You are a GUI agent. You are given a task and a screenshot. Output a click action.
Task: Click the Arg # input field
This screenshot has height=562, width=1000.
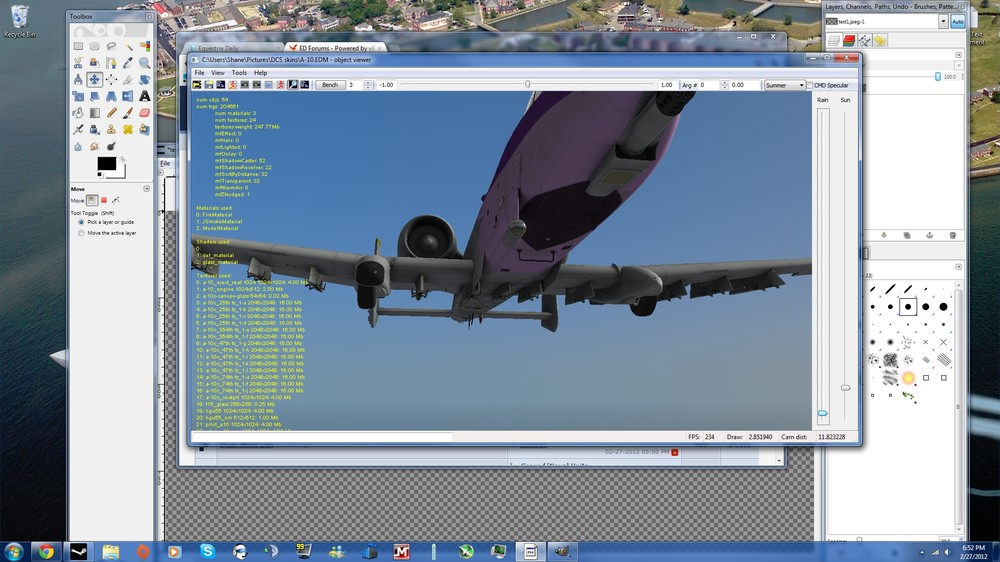[710, 85]
